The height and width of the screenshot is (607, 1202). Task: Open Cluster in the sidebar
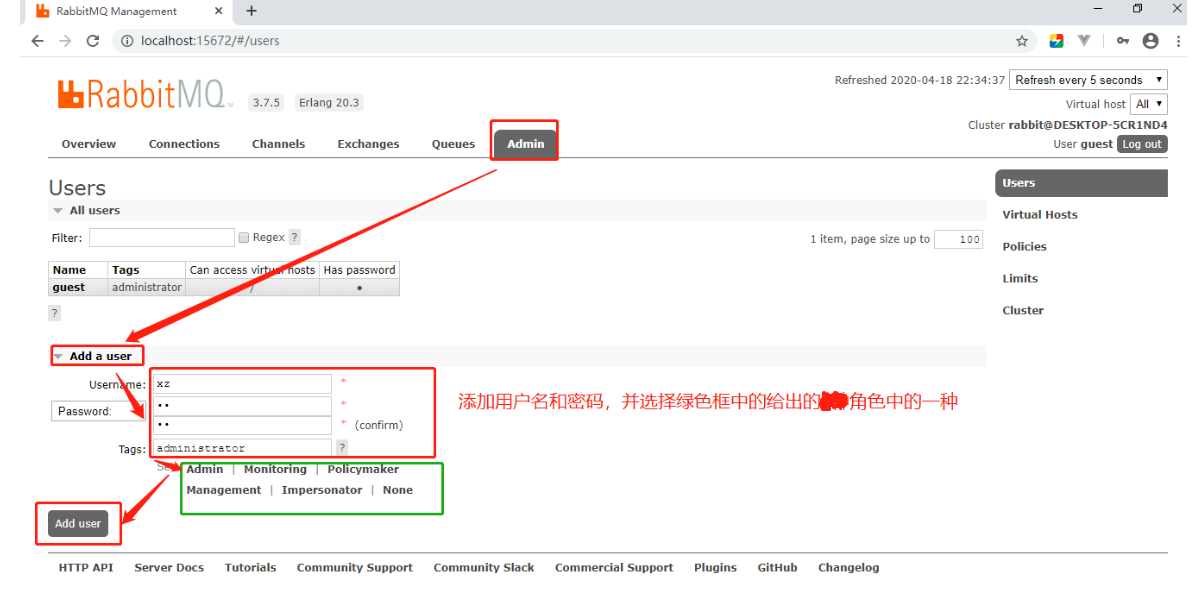[1023, 311]
